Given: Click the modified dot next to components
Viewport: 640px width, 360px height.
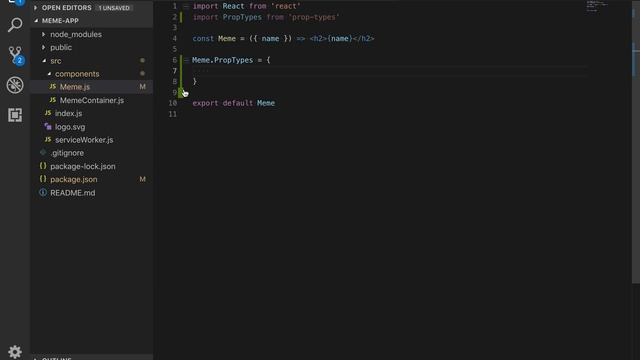Looking at the screenshot, I should (142, 73).
